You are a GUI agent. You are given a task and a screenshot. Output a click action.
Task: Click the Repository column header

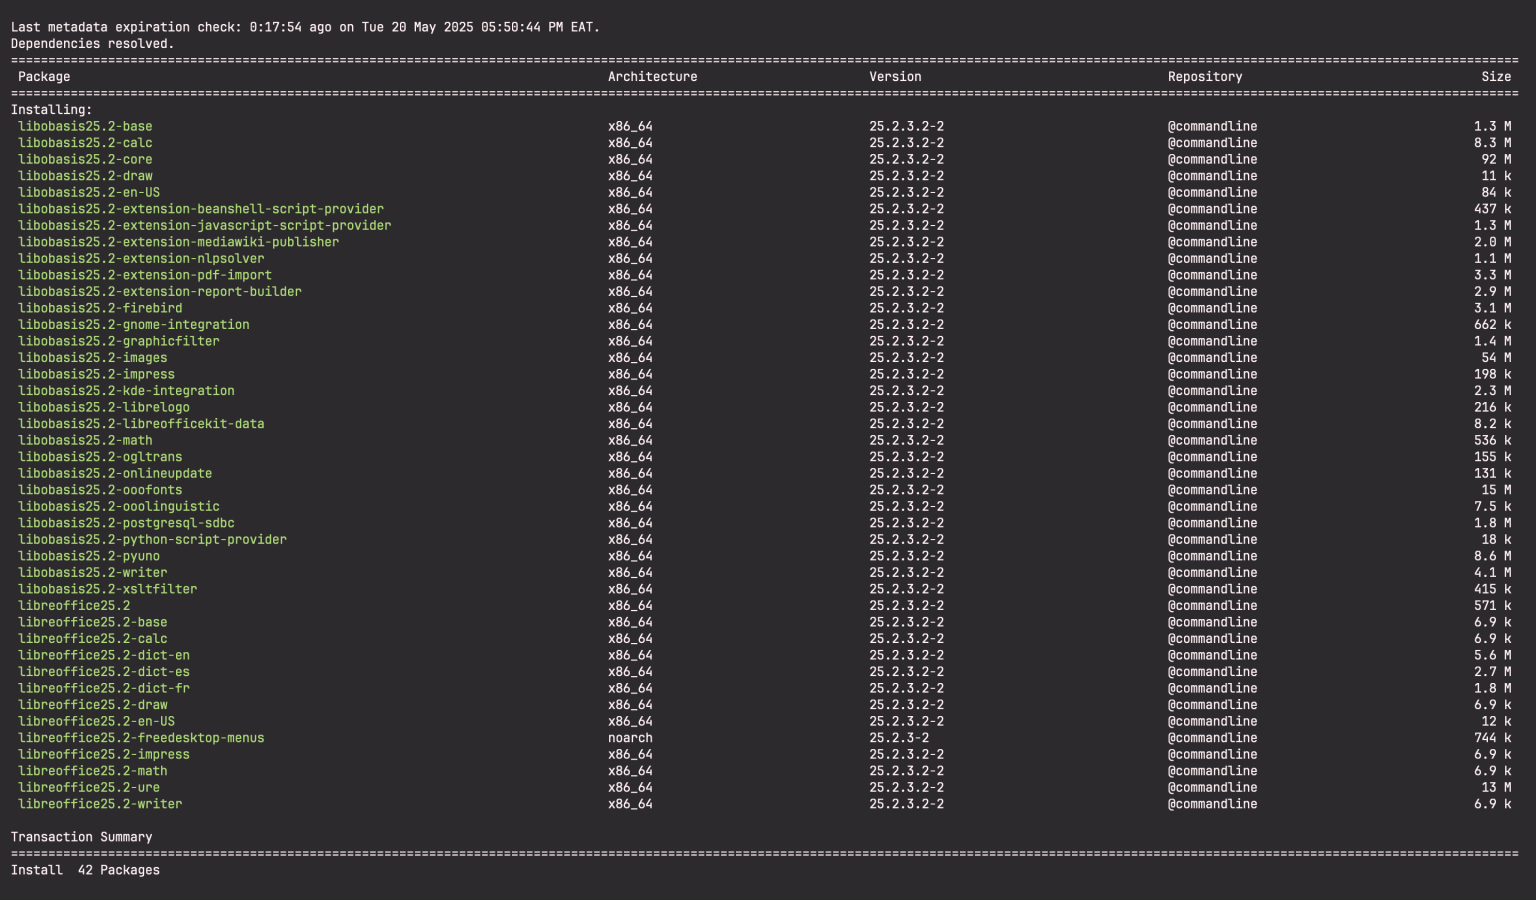tap(1205, 77)
